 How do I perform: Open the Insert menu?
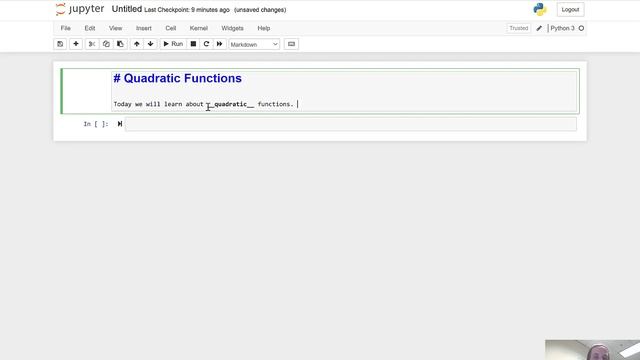pyautogui.click(x=144, y=28)
